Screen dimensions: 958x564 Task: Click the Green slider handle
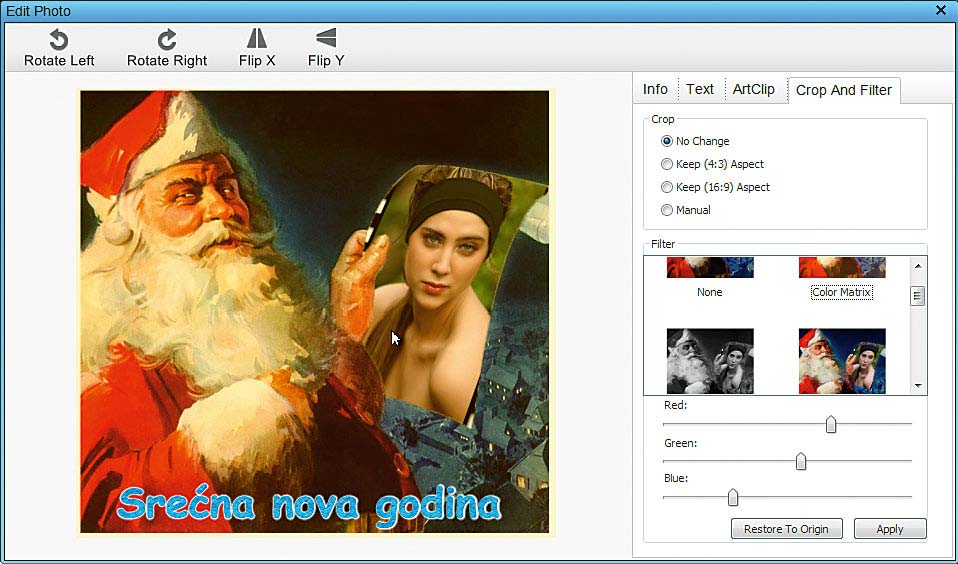point(801,461)
